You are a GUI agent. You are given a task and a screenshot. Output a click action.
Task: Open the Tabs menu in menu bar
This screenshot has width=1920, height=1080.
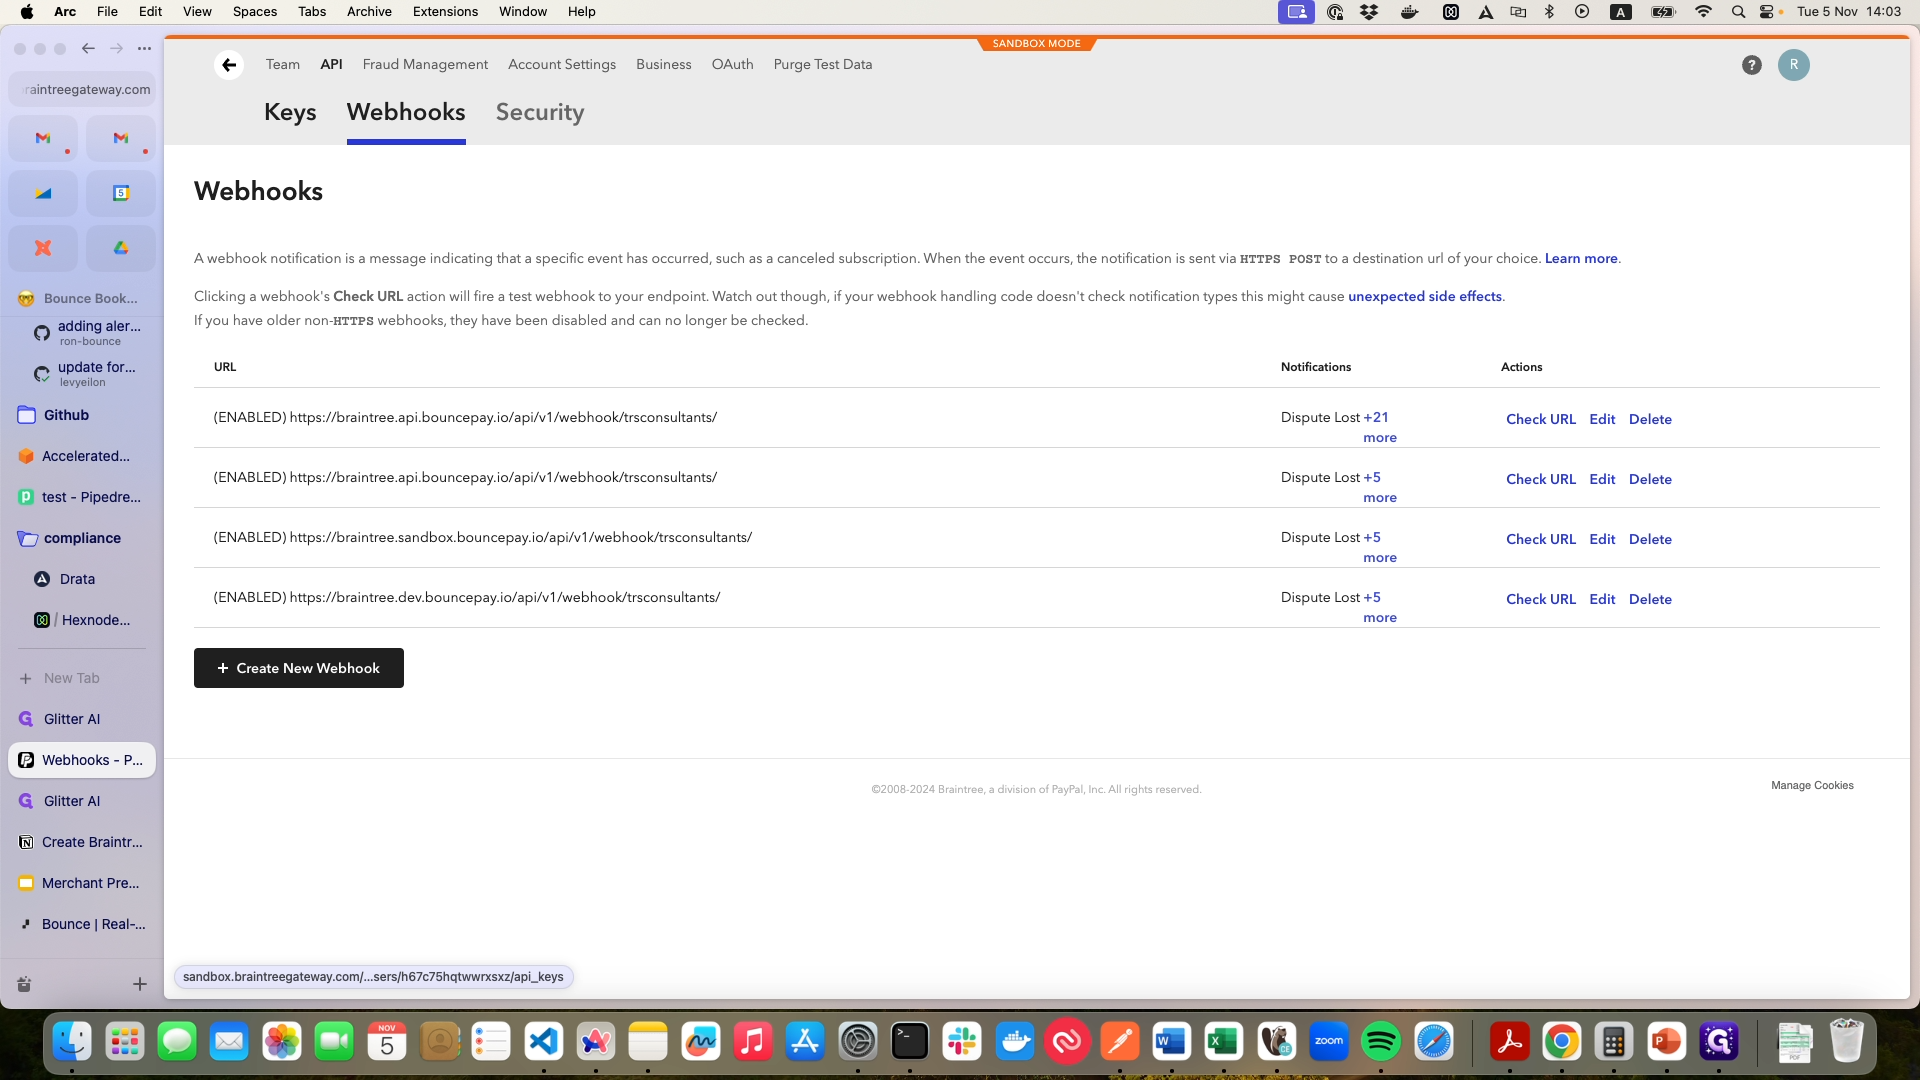click(312, 12)
